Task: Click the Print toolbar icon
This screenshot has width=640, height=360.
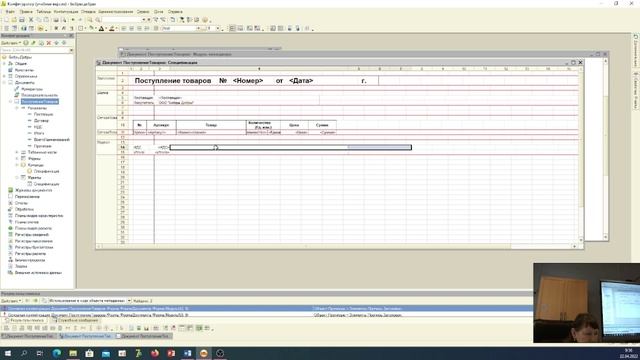Action: (x=56, y=20)
